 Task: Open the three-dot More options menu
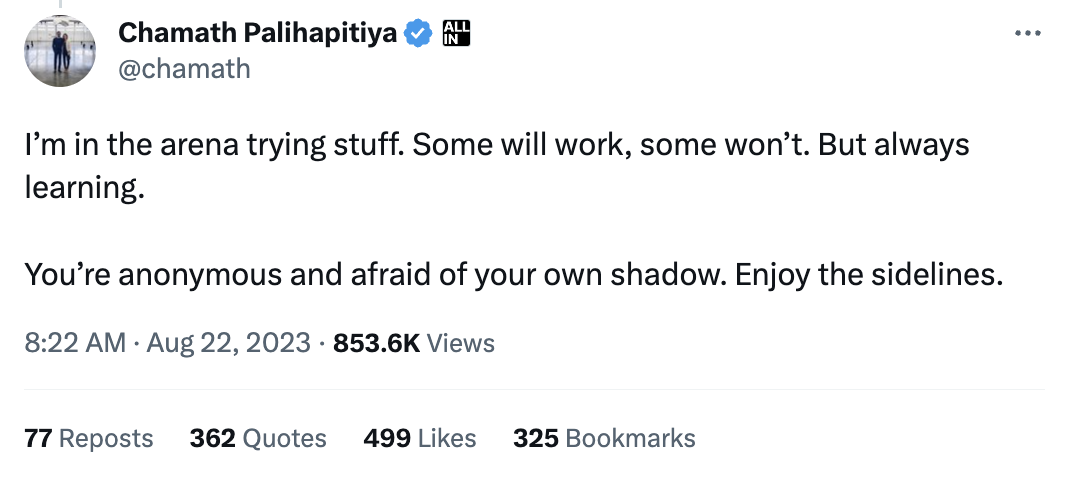pos(1028,33)
